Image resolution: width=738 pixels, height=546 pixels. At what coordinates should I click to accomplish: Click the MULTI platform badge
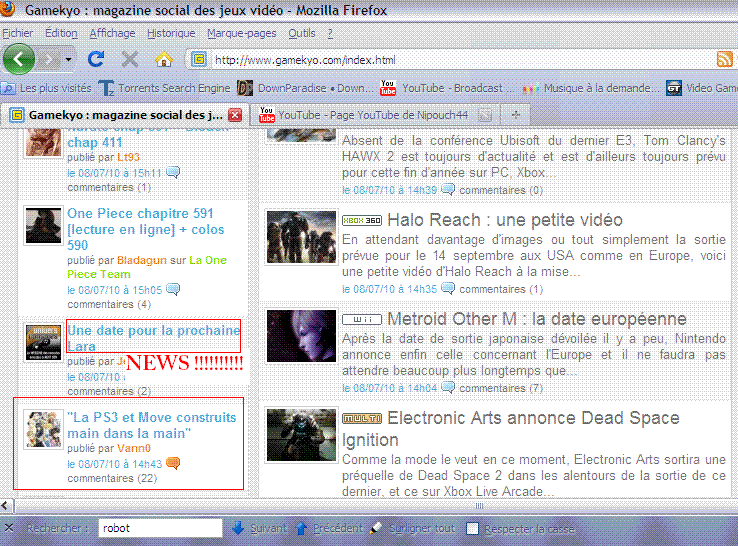pos(361,418)
